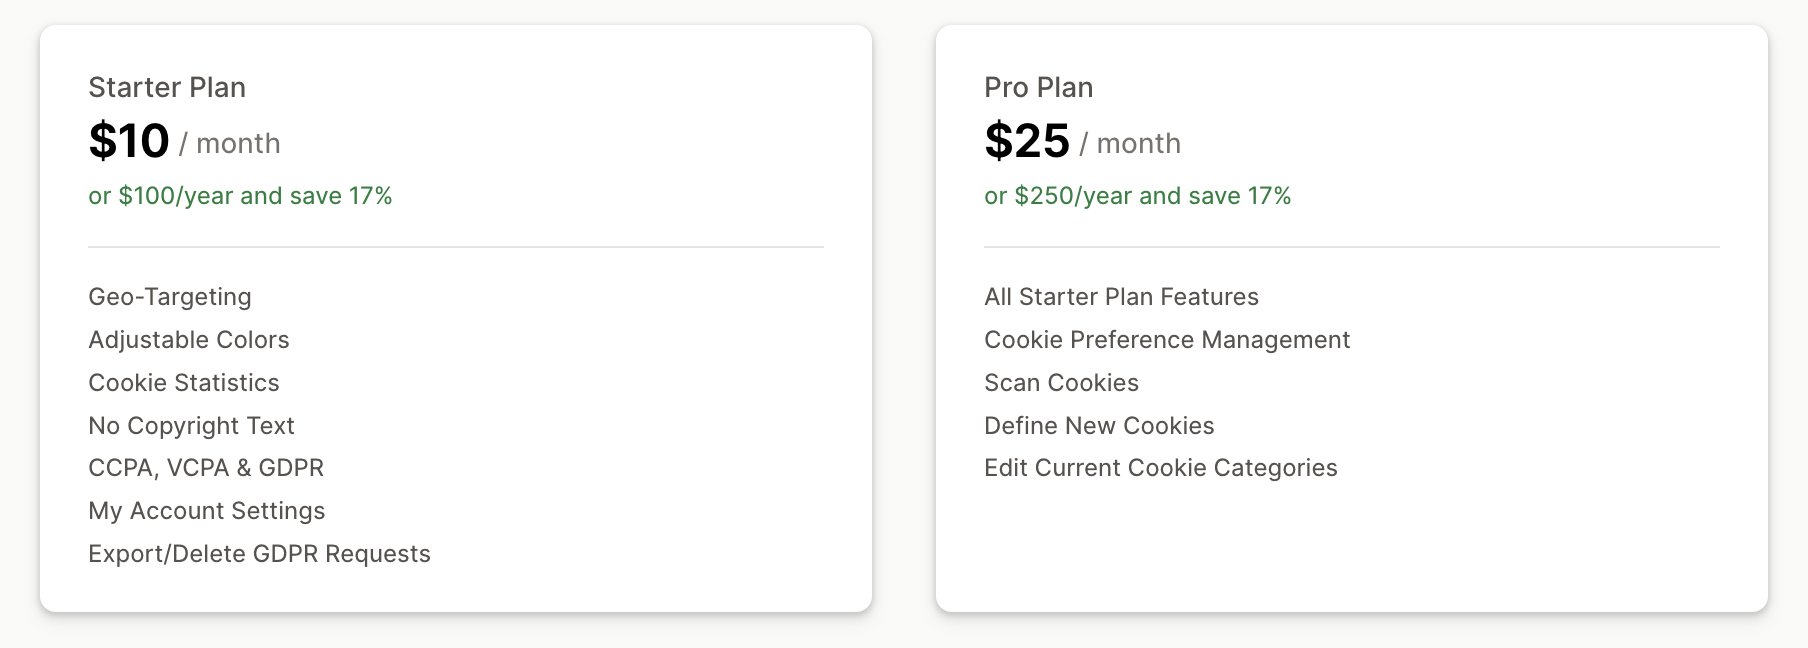Click the Pro Plan card divider line
The image size is (1808, 648).
(1352, 247)
